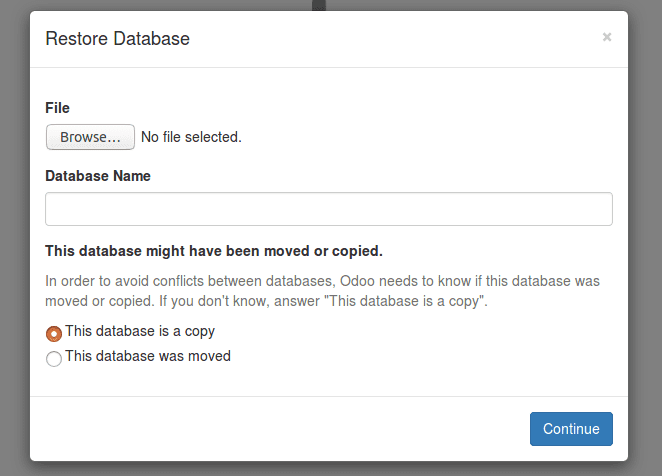Click the 'File' field label
The image size is (662, 476).
(58, 107)
